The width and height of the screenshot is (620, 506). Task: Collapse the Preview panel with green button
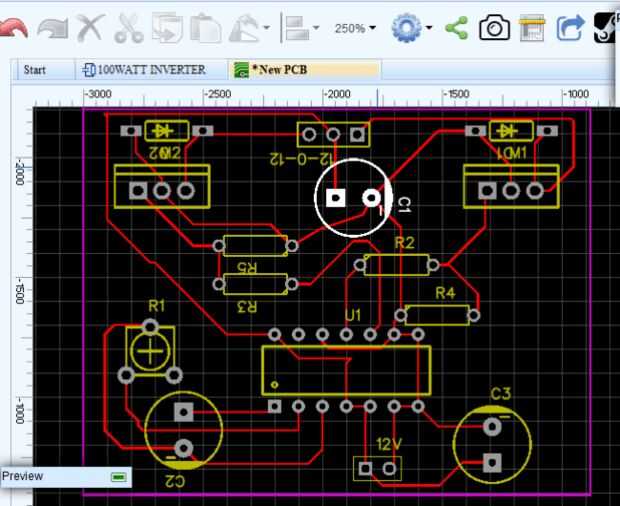[x=119, y=477]
